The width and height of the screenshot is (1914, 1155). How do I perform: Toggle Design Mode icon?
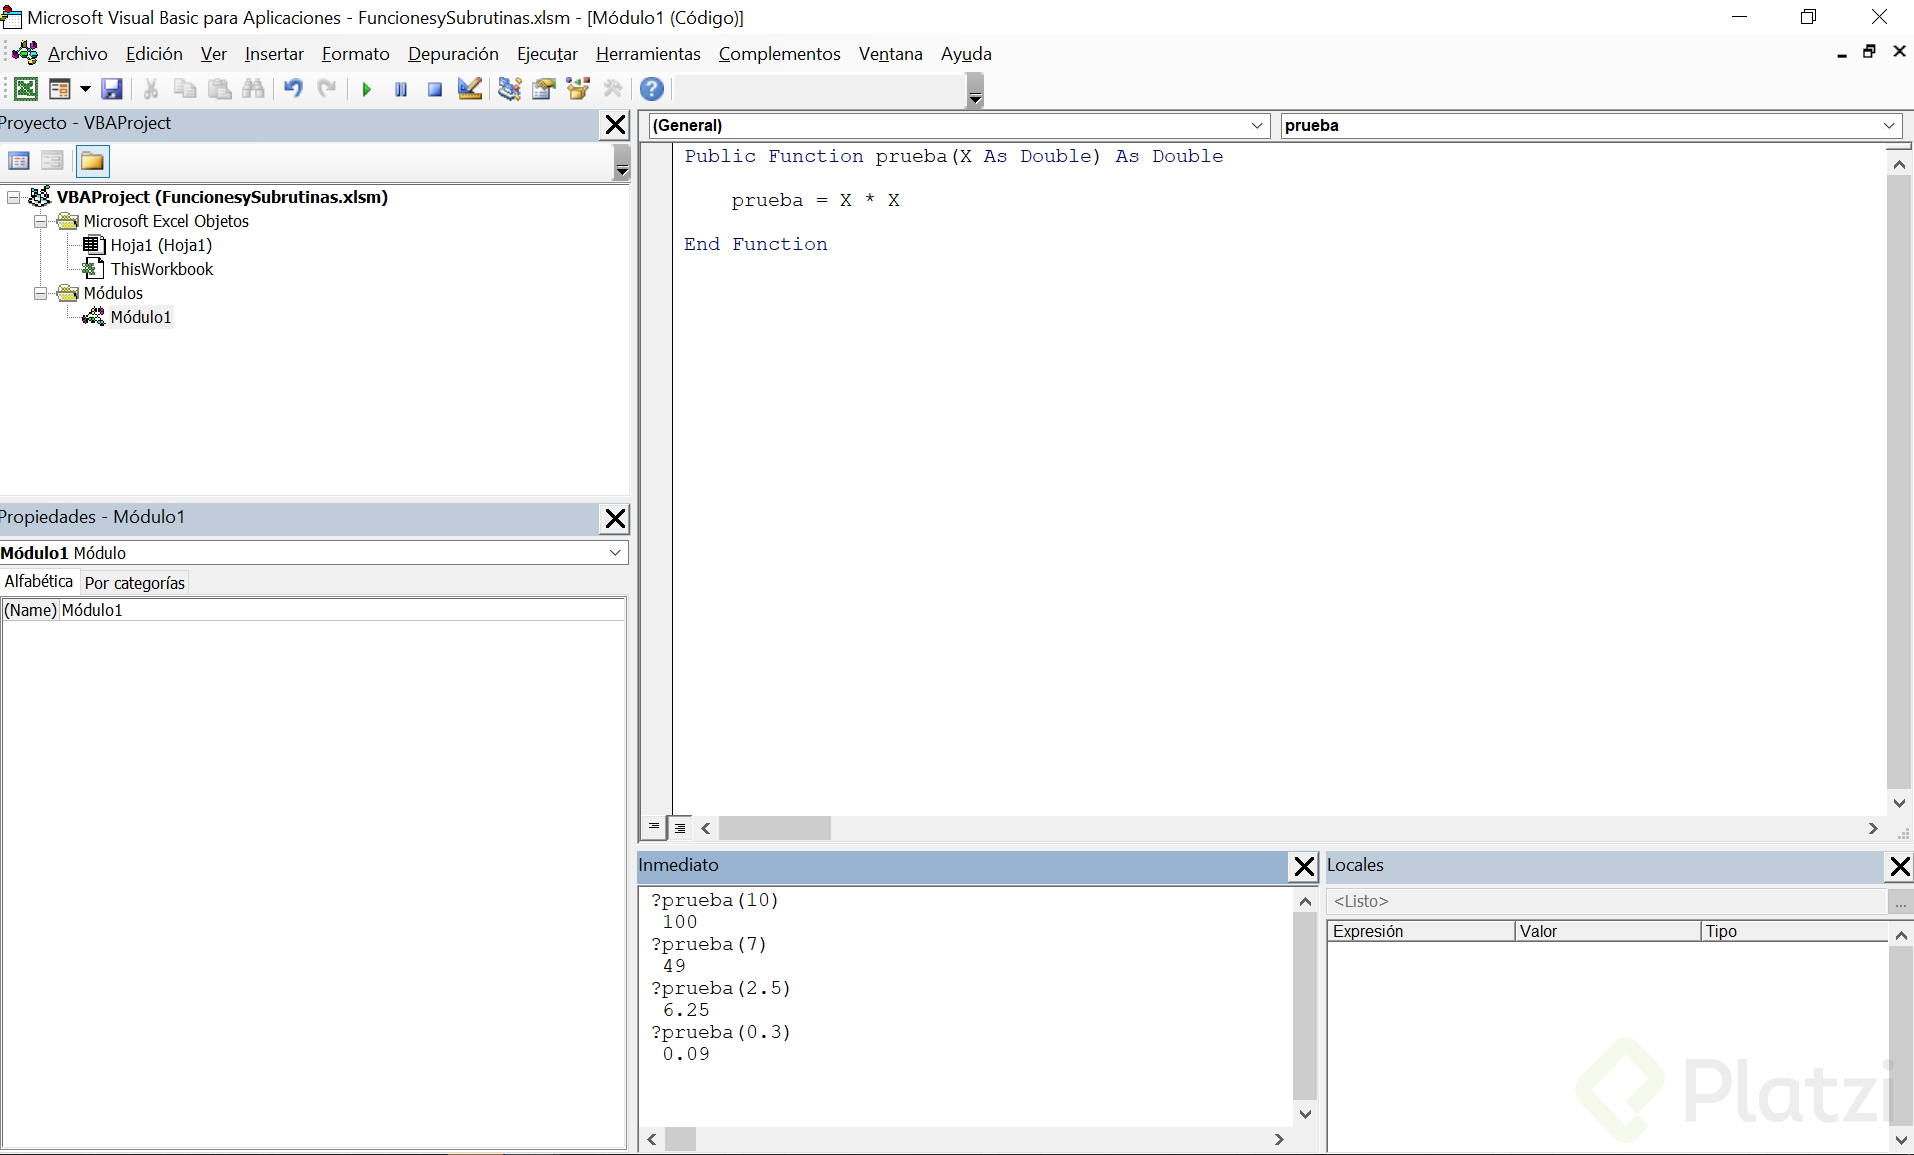(x=470, y=89)
